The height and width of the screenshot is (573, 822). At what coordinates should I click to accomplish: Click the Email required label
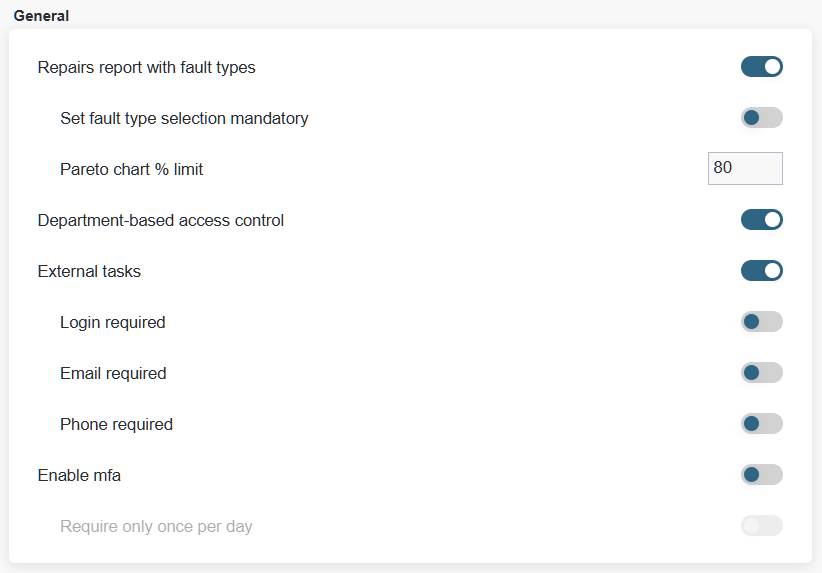point(113,373)
